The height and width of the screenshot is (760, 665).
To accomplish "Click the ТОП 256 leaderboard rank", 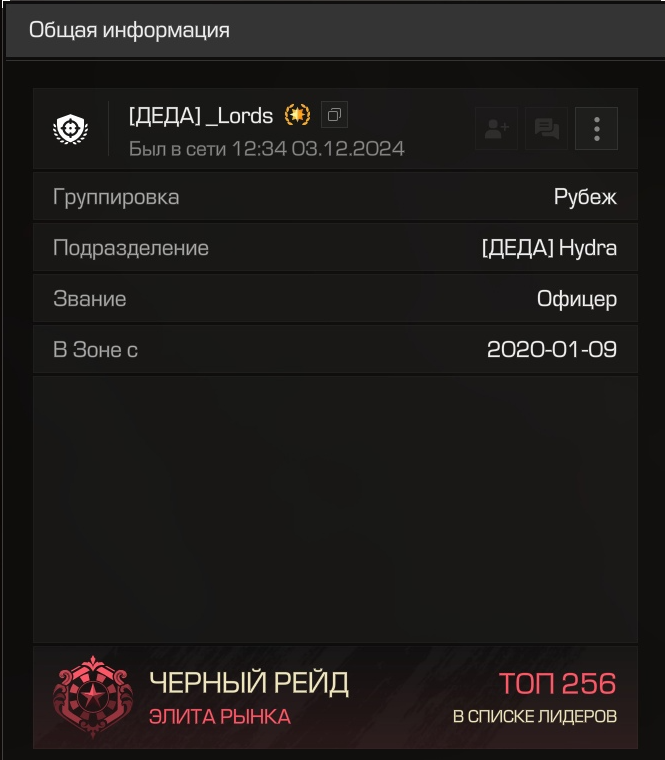I will [x=557, y=683].
